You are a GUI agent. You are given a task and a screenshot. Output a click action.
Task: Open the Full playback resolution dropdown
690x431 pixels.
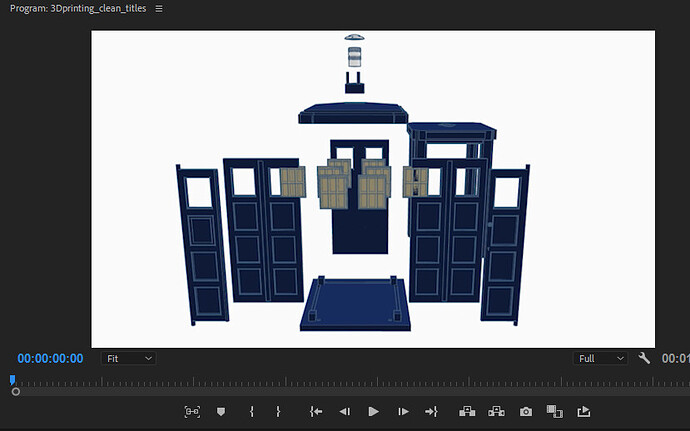click(600, 358)
